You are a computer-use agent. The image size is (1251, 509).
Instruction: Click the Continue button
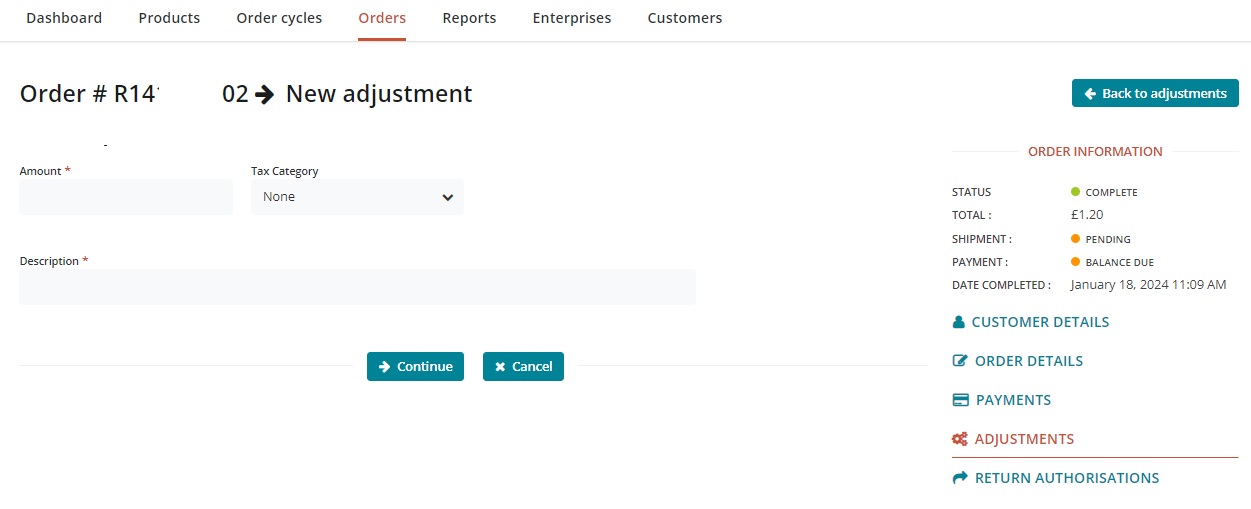415,366
